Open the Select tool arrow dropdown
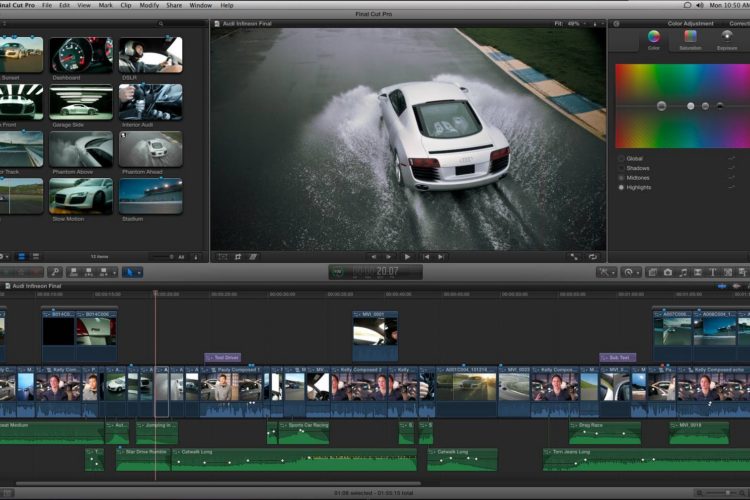This screenshot has width=750, height=500. [x=133, y=272]
